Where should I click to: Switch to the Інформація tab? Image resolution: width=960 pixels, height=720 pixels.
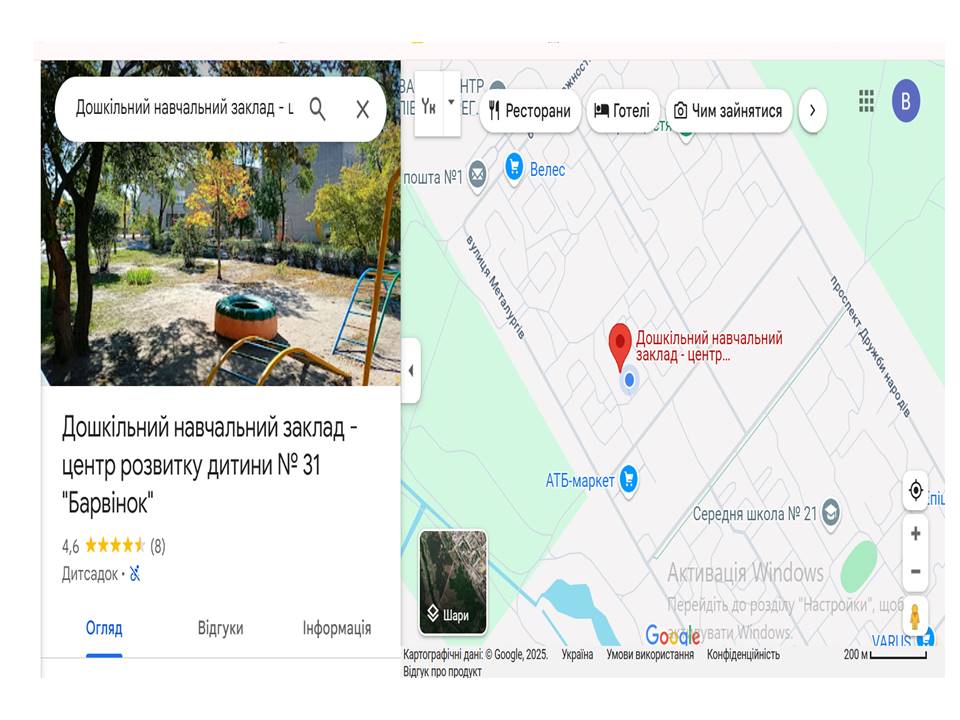(x=337, y=629)
